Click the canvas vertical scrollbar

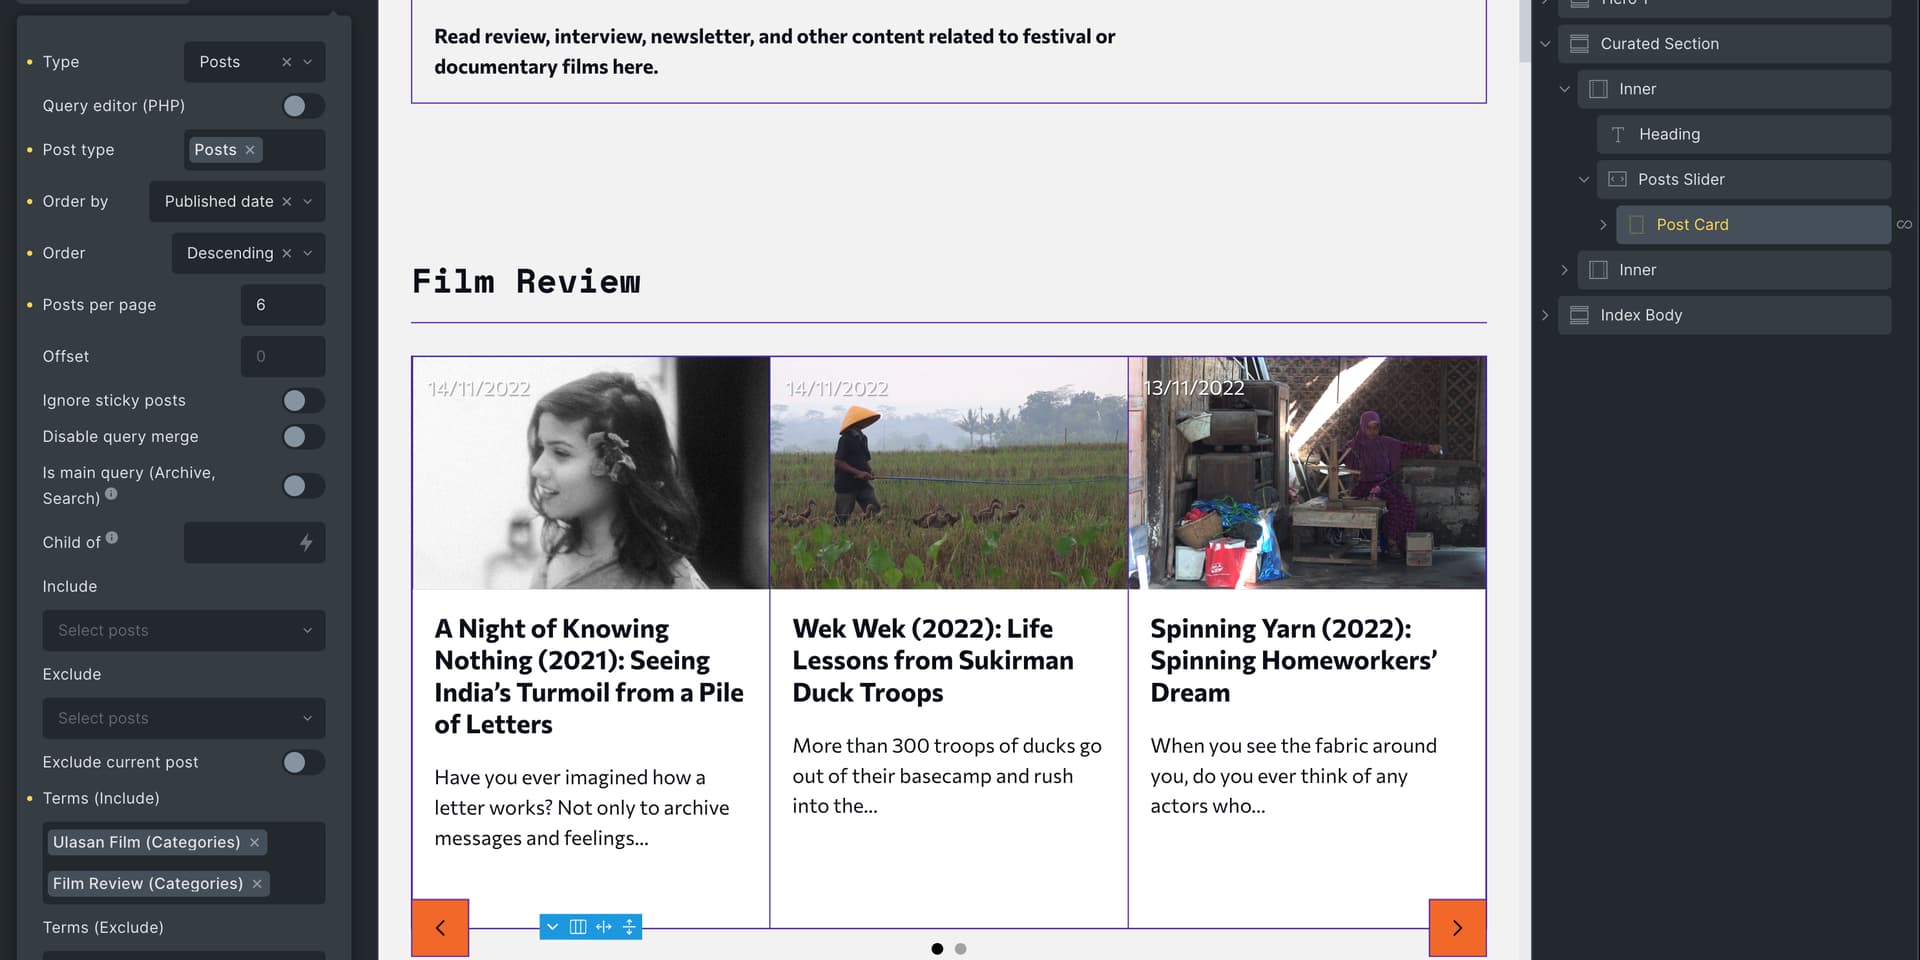click(x=1524, y=30)
